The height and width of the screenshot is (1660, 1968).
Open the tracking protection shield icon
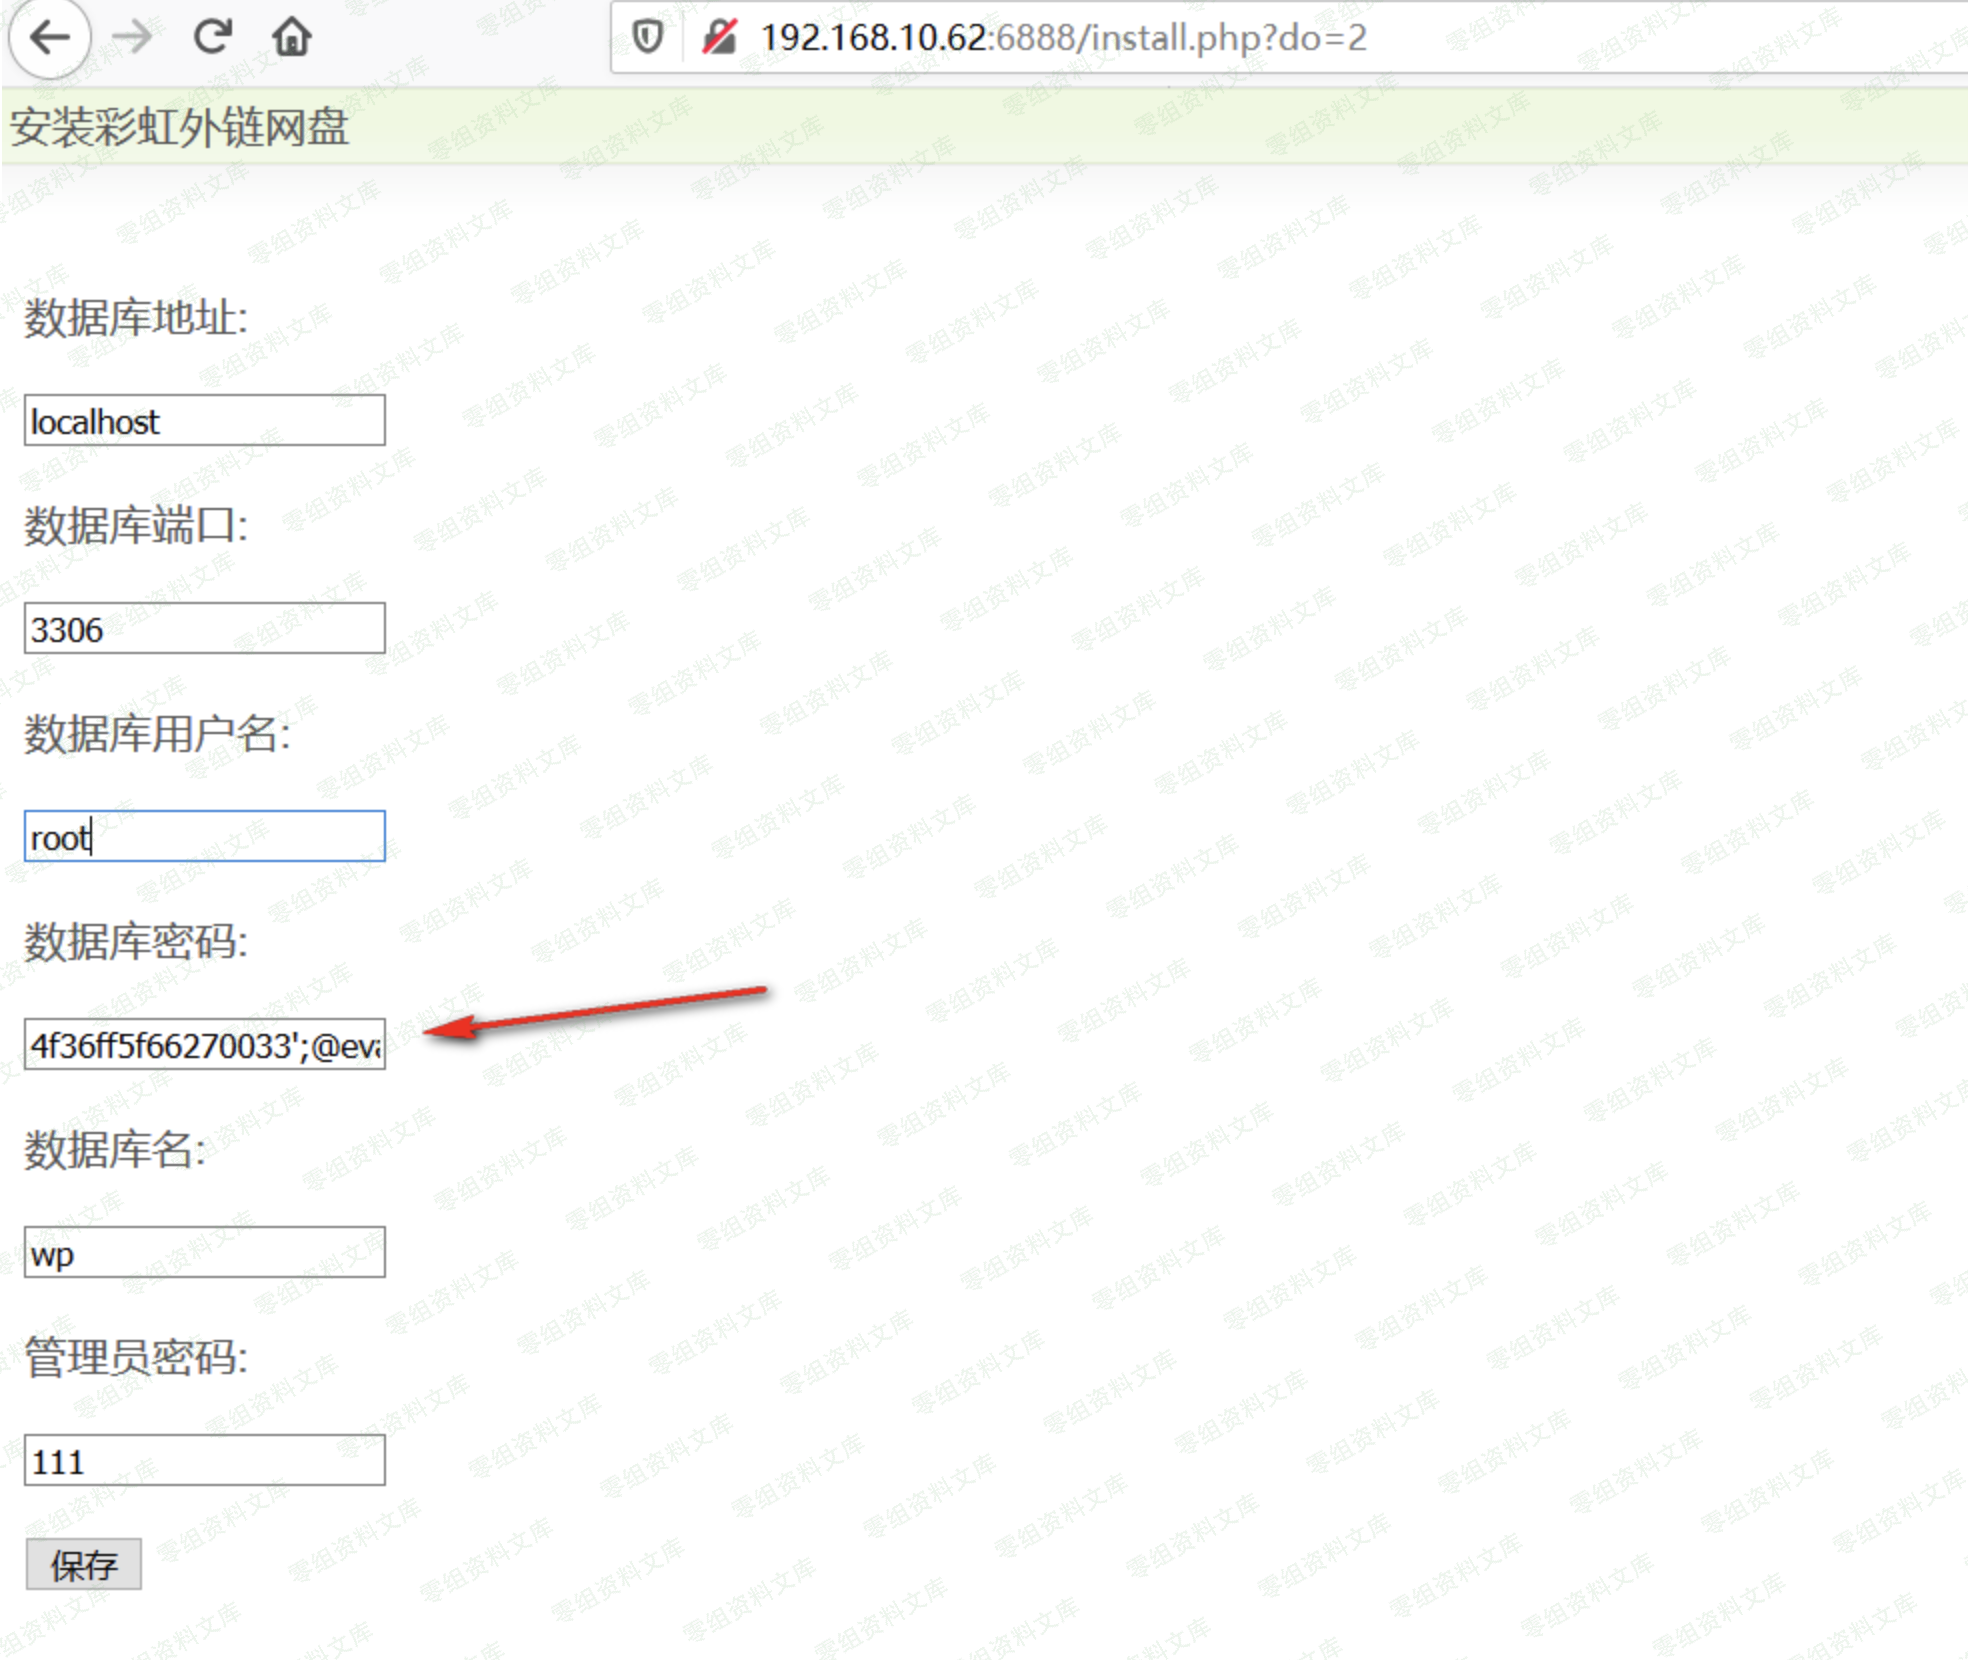point(648,38)
